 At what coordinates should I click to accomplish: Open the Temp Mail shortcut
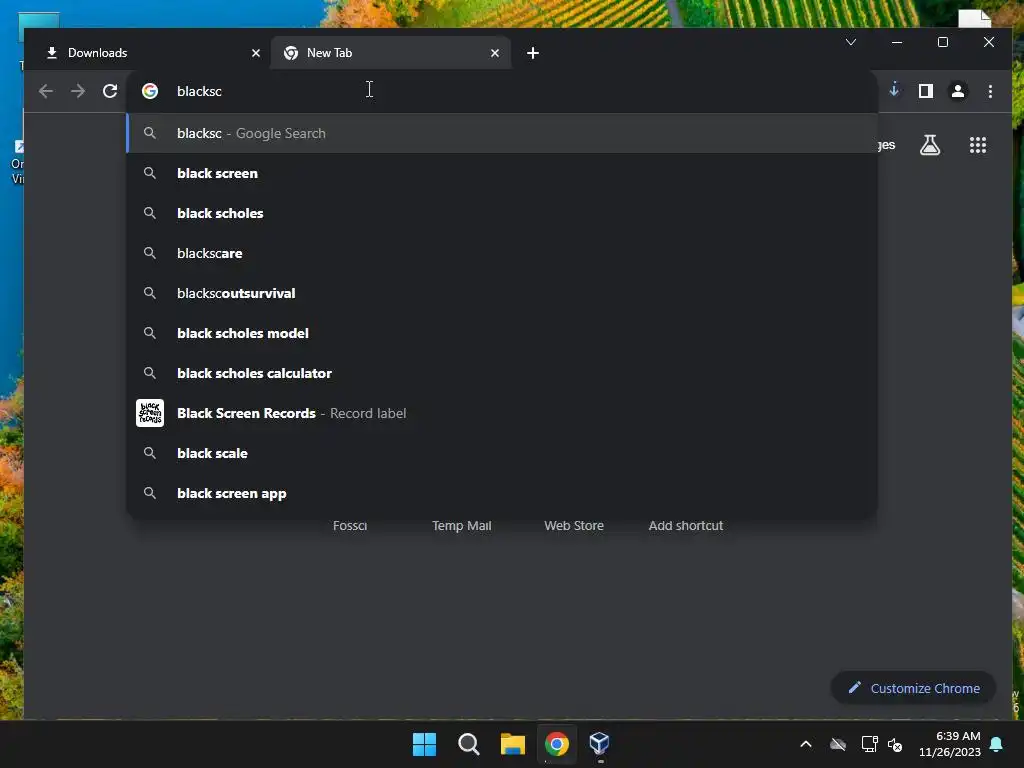462,526
